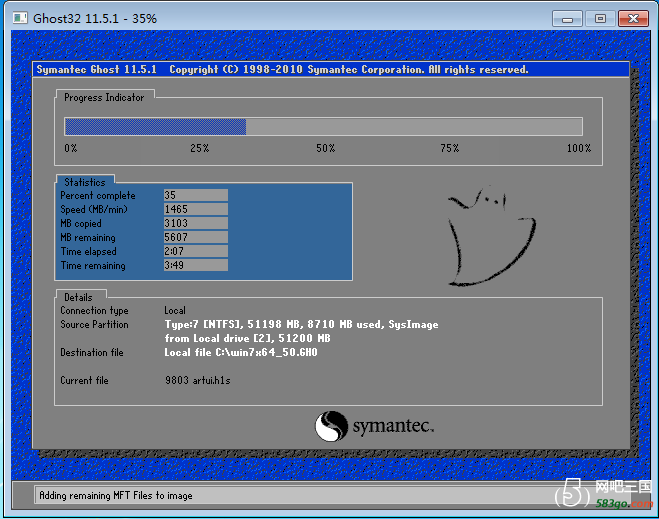Click the Details group label
Screen dimensions: 659x519
tap(78, 297)
